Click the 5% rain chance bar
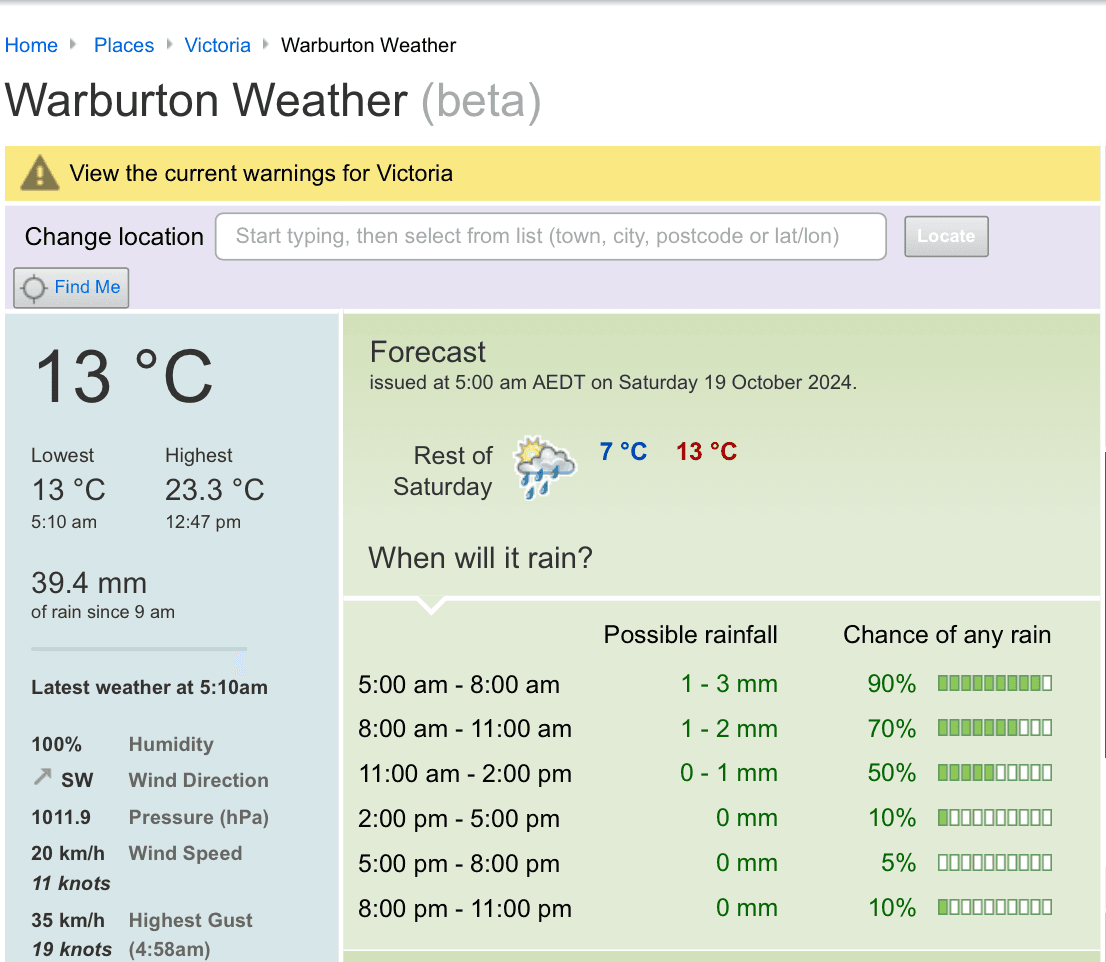Viewport: 1106px width, 962px height. 994,863
